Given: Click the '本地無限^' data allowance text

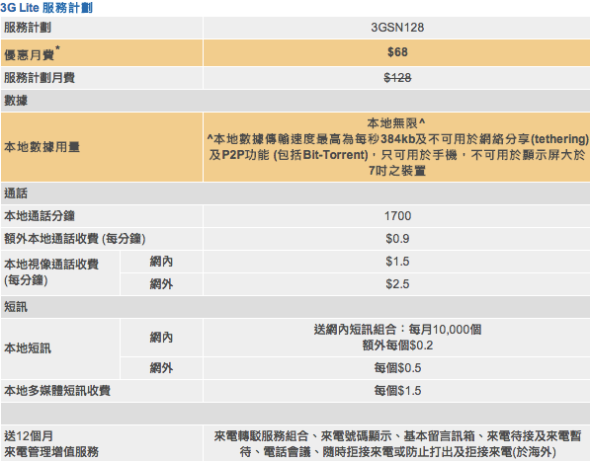Looking at the screenshot, I should tap(396, 123).
